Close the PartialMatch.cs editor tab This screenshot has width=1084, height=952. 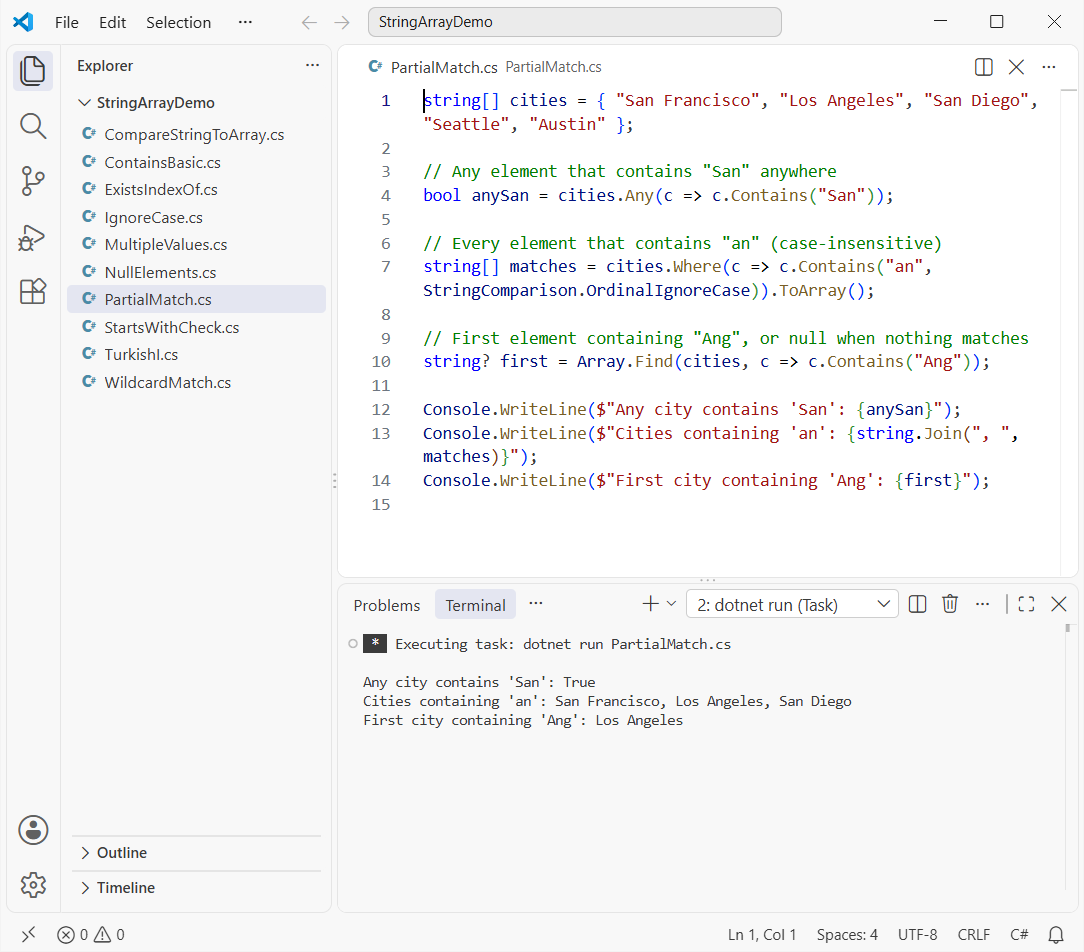(x=1016, y=67)
